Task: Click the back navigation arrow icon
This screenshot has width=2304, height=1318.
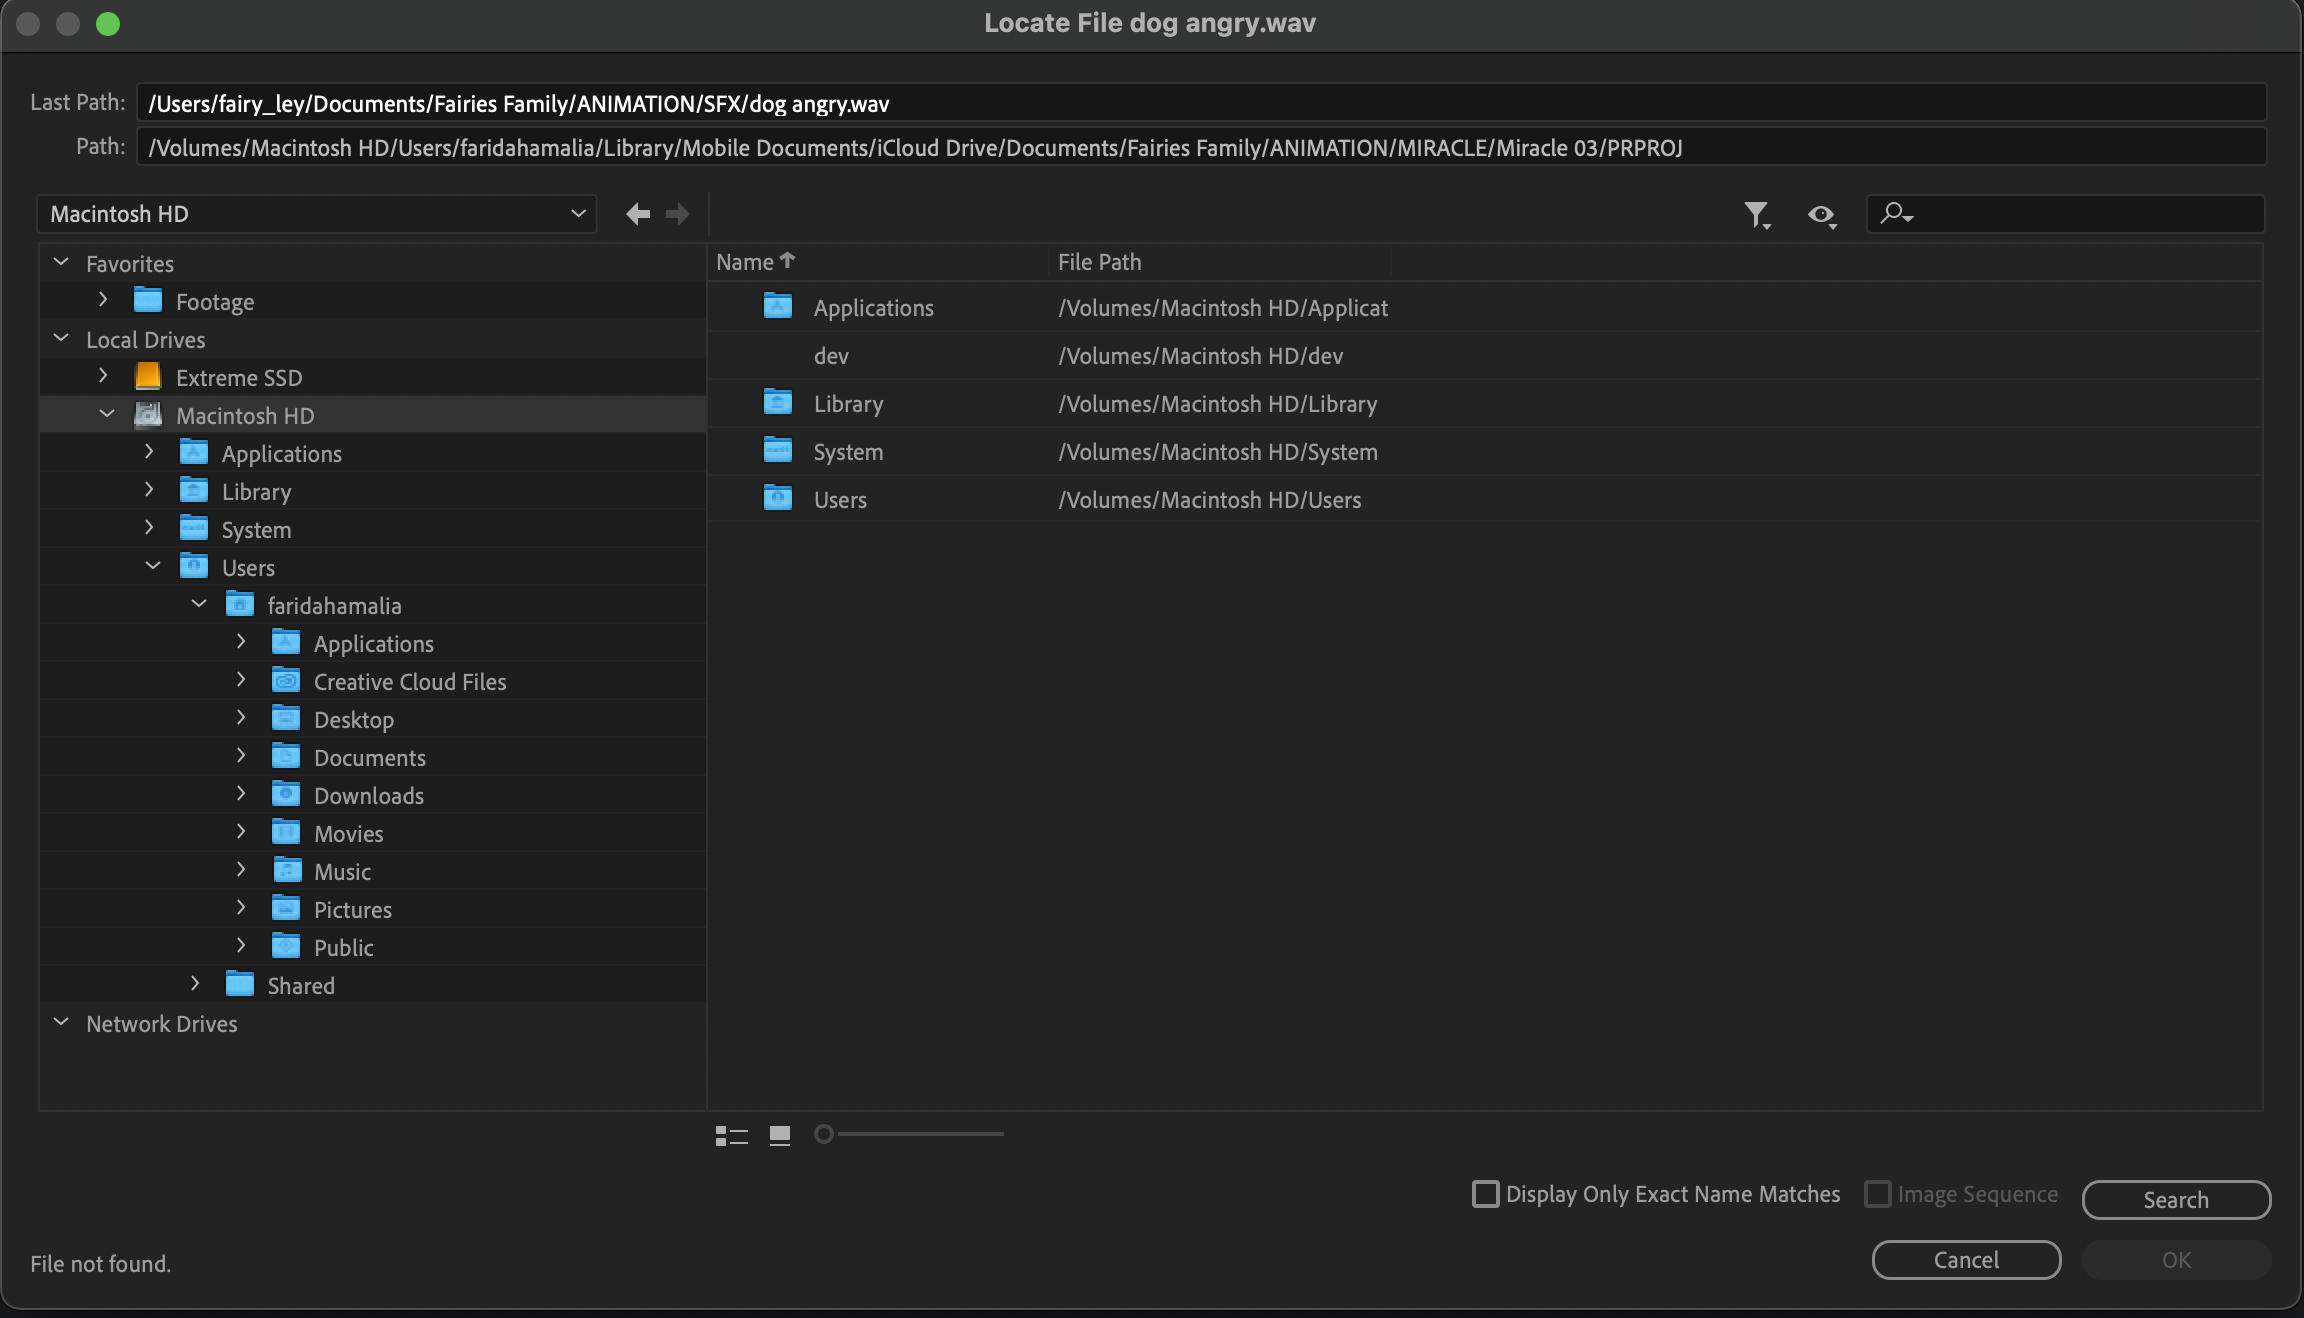Action: [x=636, y=212]
